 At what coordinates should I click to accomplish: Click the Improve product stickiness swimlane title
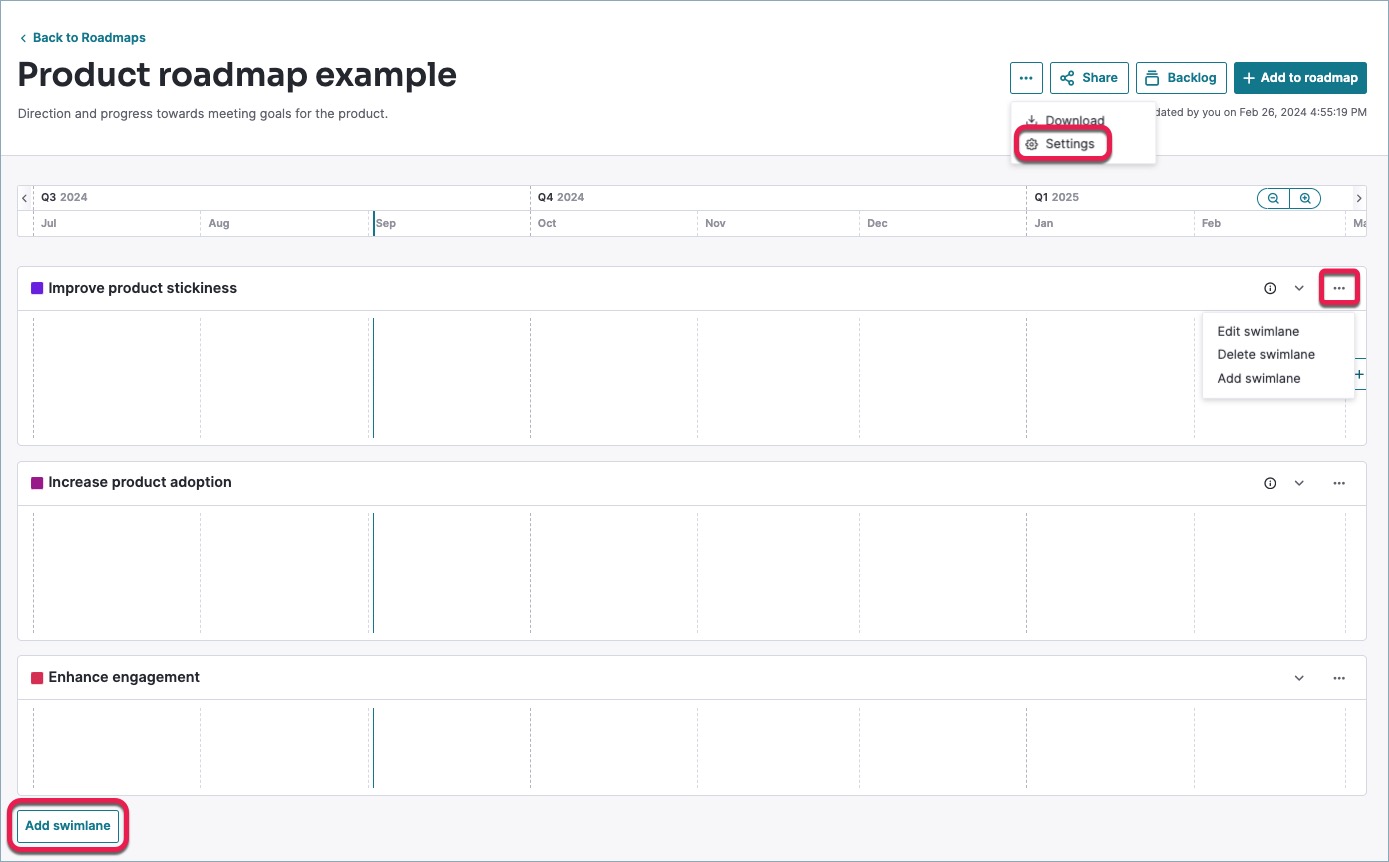[x=143, y=288]
